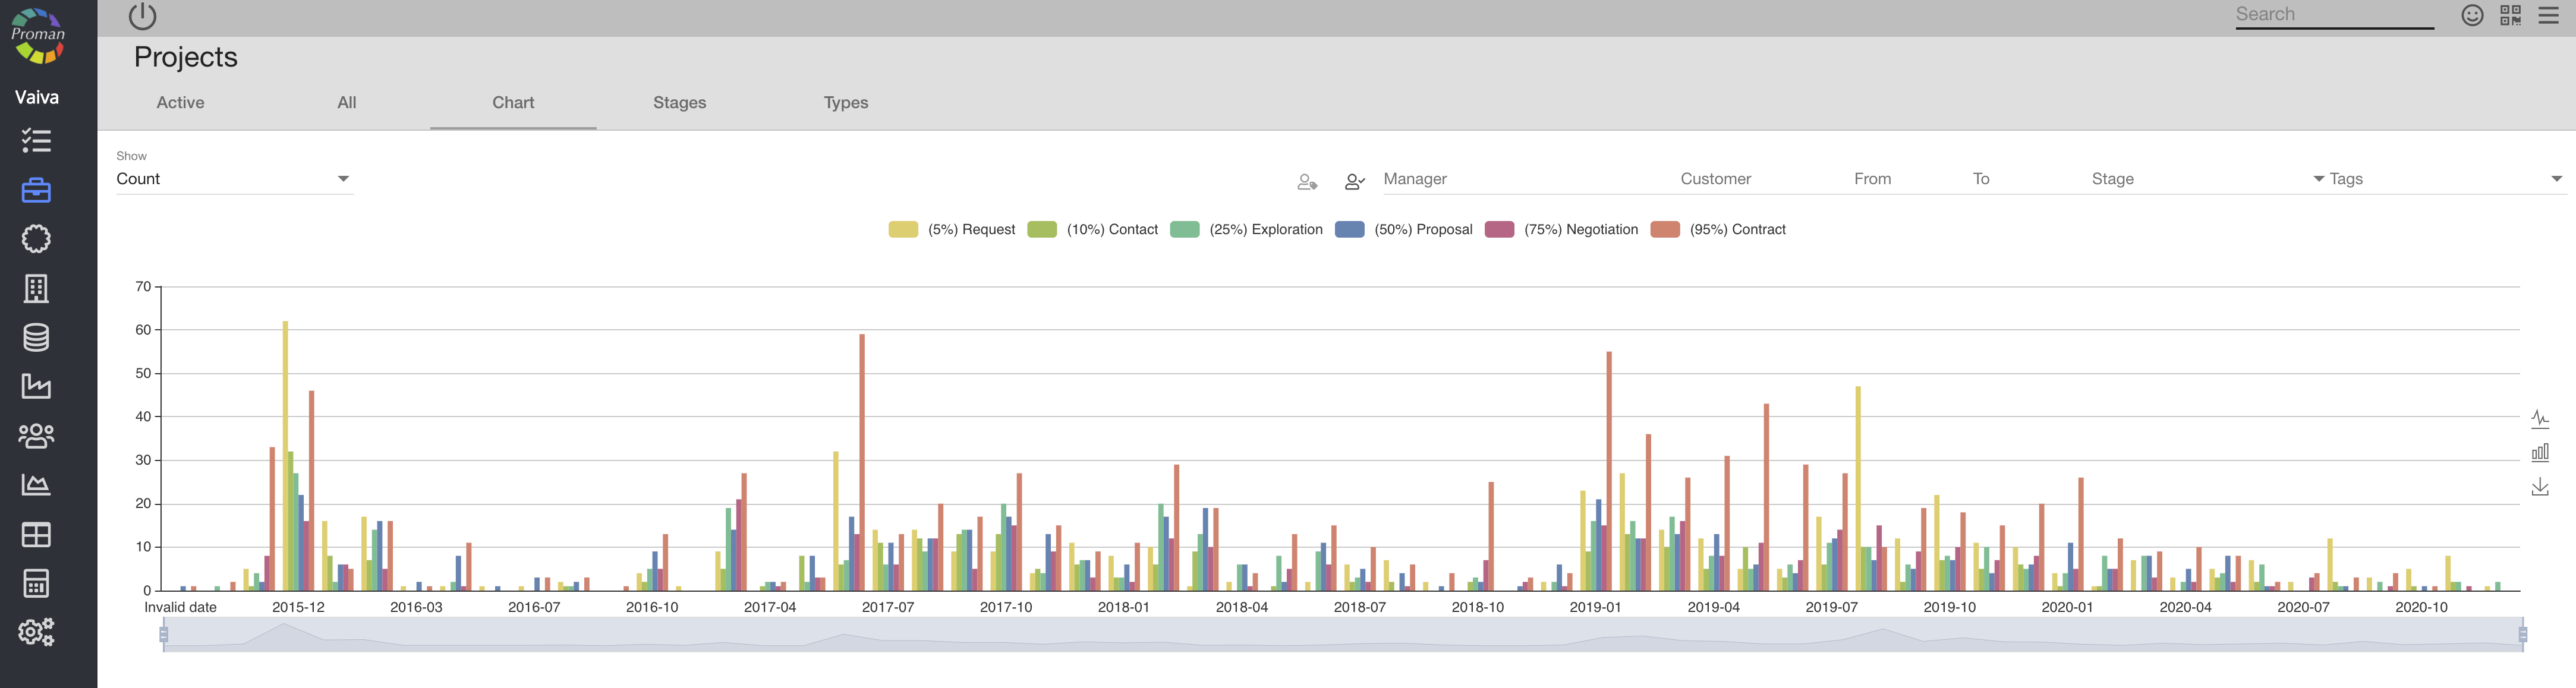The image size is (2576, 688).
Task: Click the power button icon
Action: [143, 16]
